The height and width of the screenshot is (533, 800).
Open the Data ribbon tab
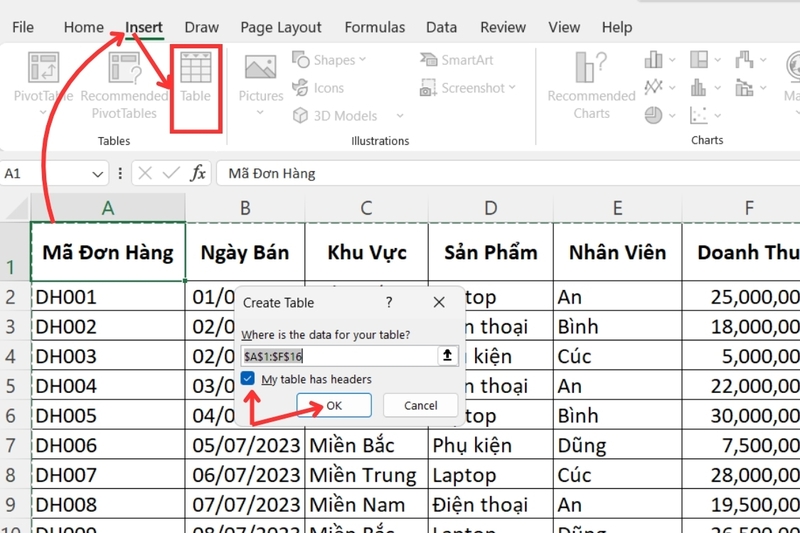point(441,27)
